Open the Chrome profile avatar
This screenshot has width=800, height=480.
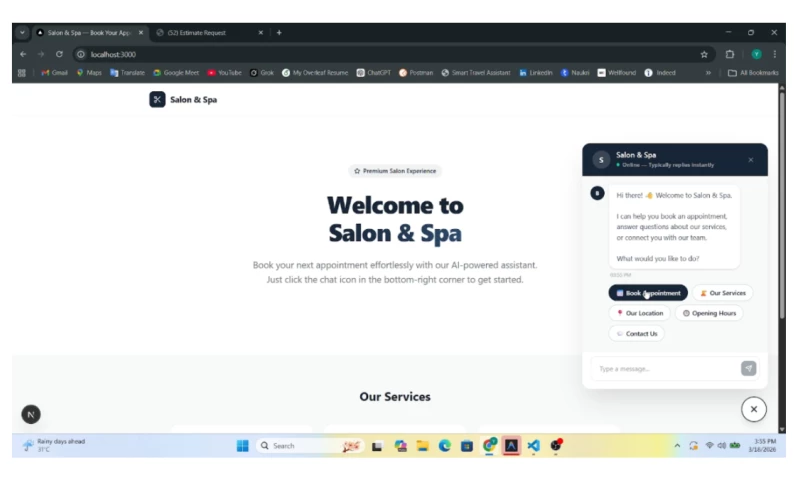click(x=756, y=54)
